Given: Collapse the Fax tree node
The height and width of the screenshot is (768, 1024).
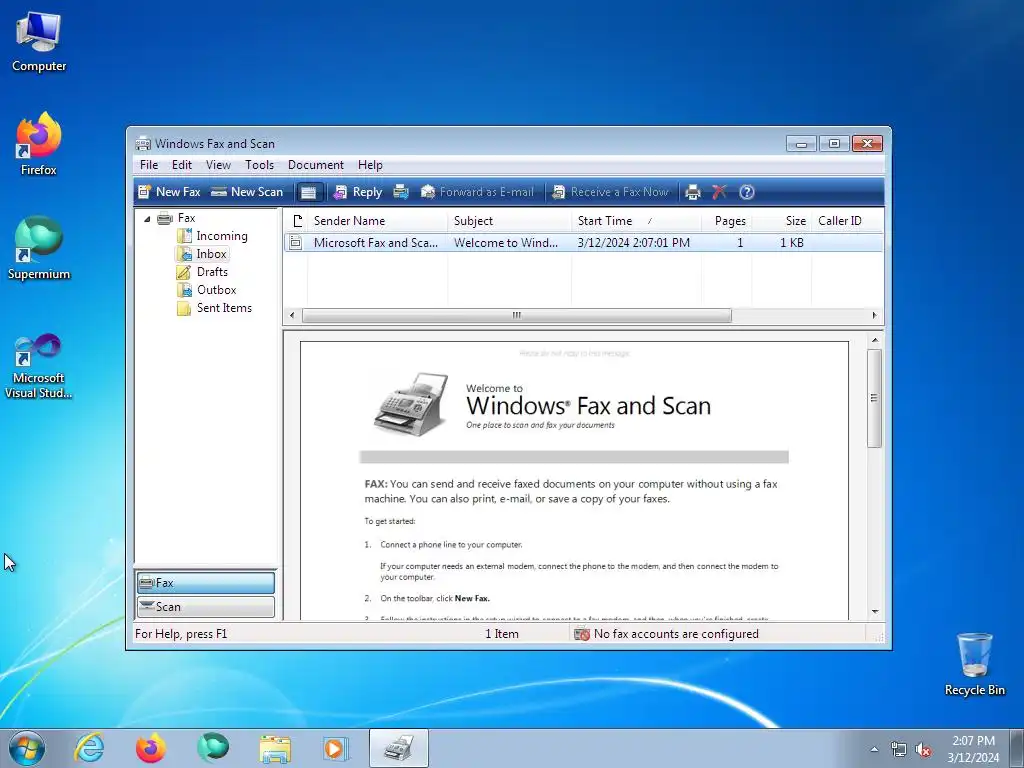Looking at the screenshot, I should click(147, 219).
